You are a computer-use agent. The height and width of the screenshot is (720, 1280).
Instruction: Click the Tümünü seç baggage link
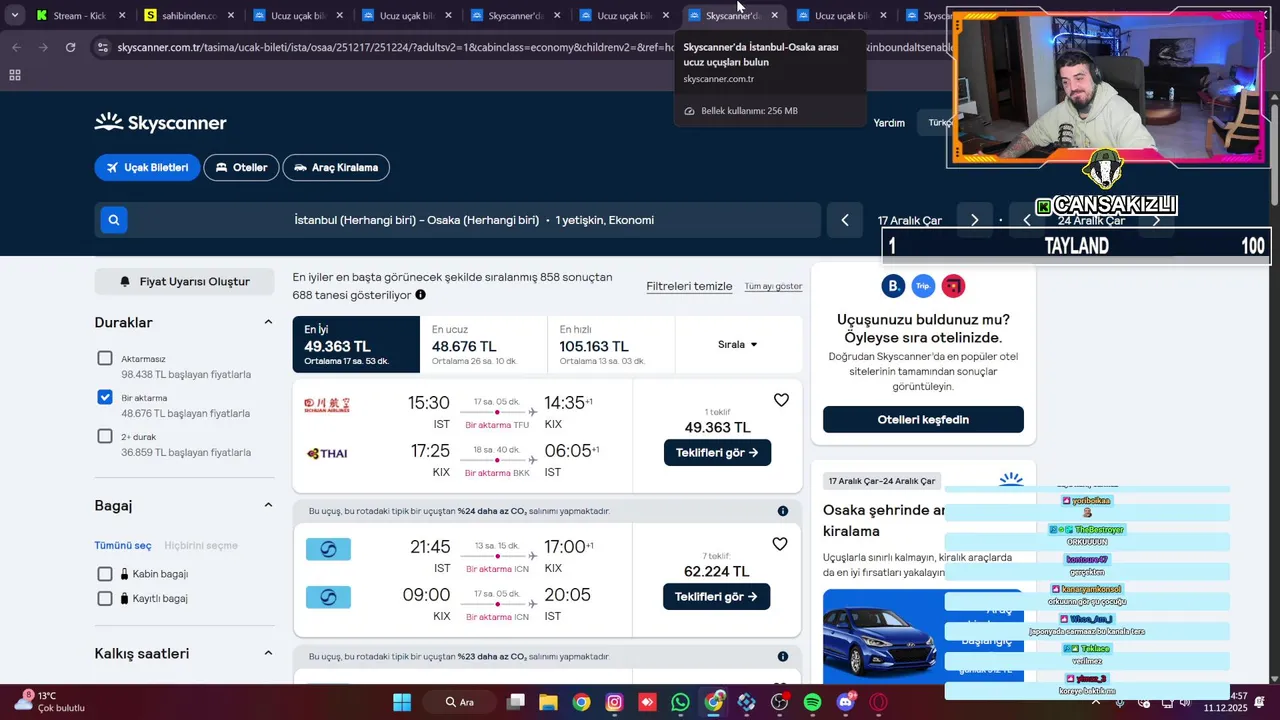click(x=123, y=545)
